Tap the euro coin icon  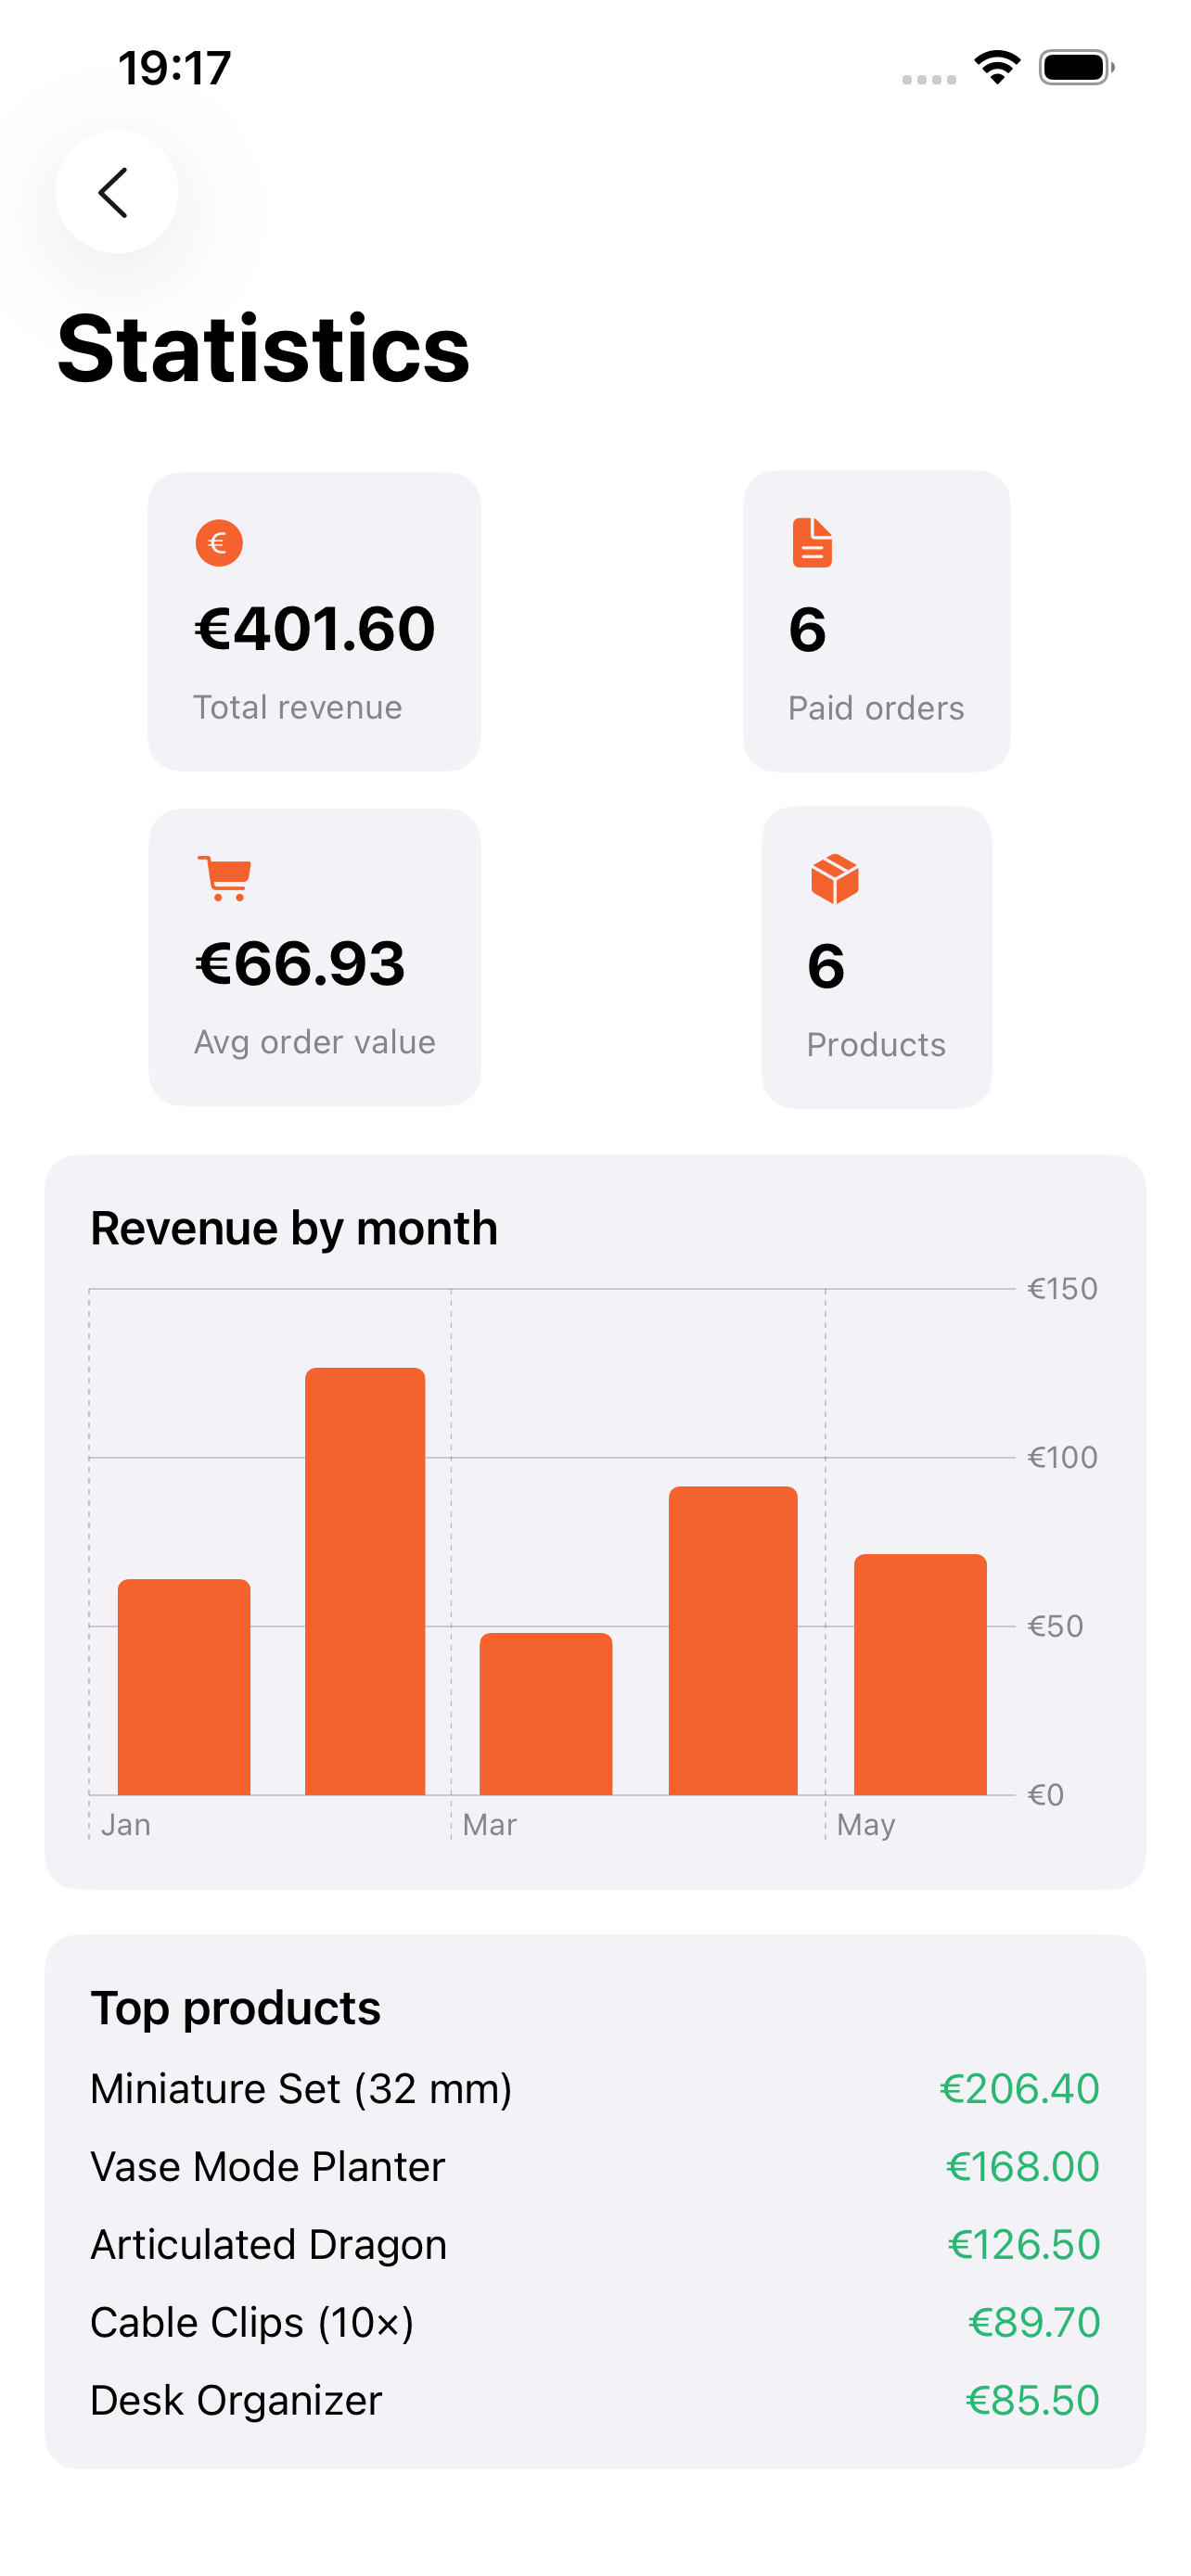coord(219,543)
